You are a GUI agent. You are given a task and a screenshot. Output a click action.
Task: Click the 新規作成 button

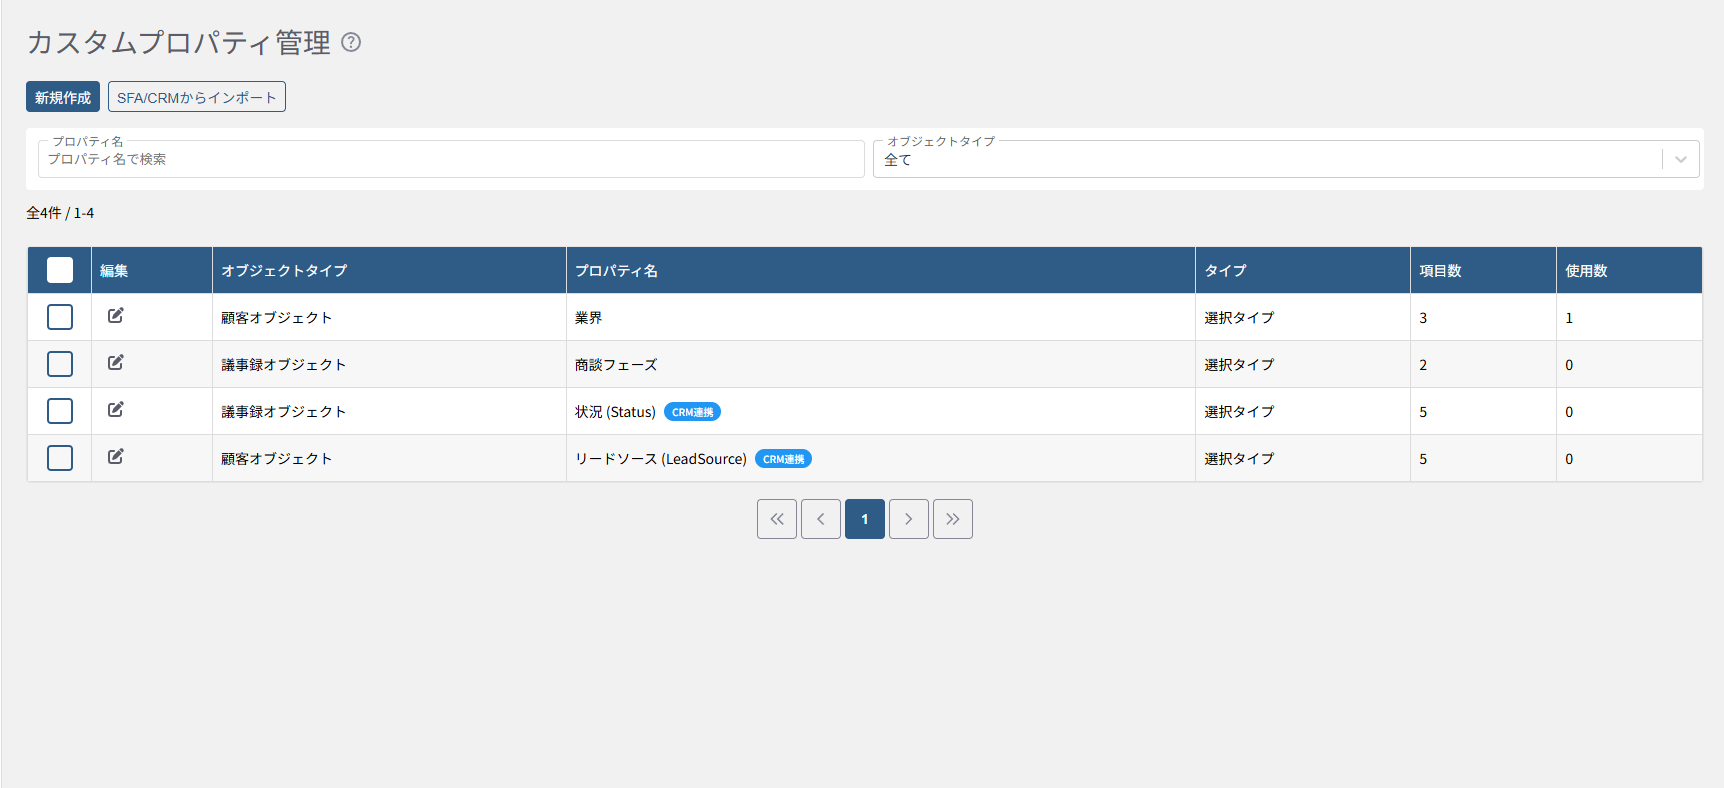pyautogui.click(x=63, y=97)
